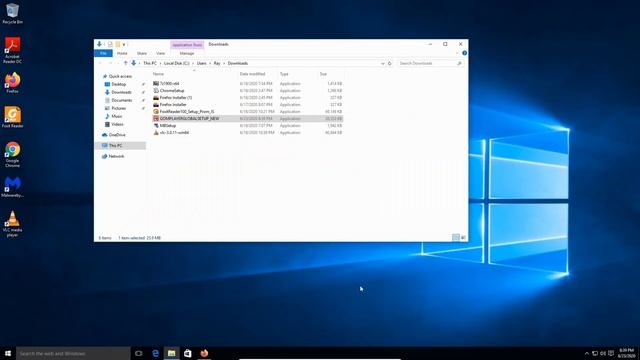This screenshot has width=640, height=360.
Task: Show hidden system tray icons
Action: coord(587,353)
